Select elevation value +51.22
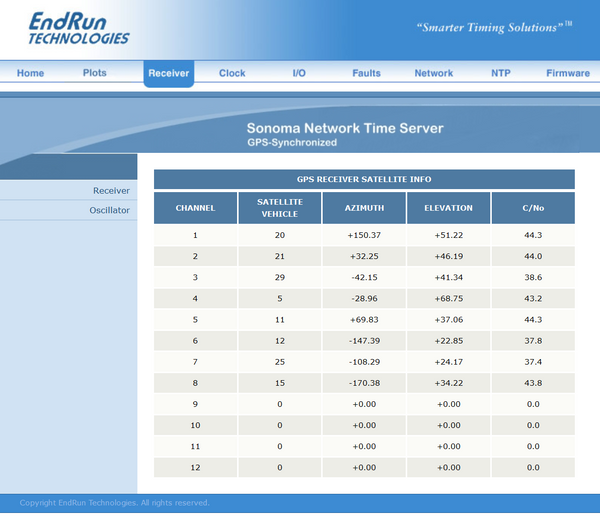This screenshot has height=522, width=600. (x=448, y=235)
